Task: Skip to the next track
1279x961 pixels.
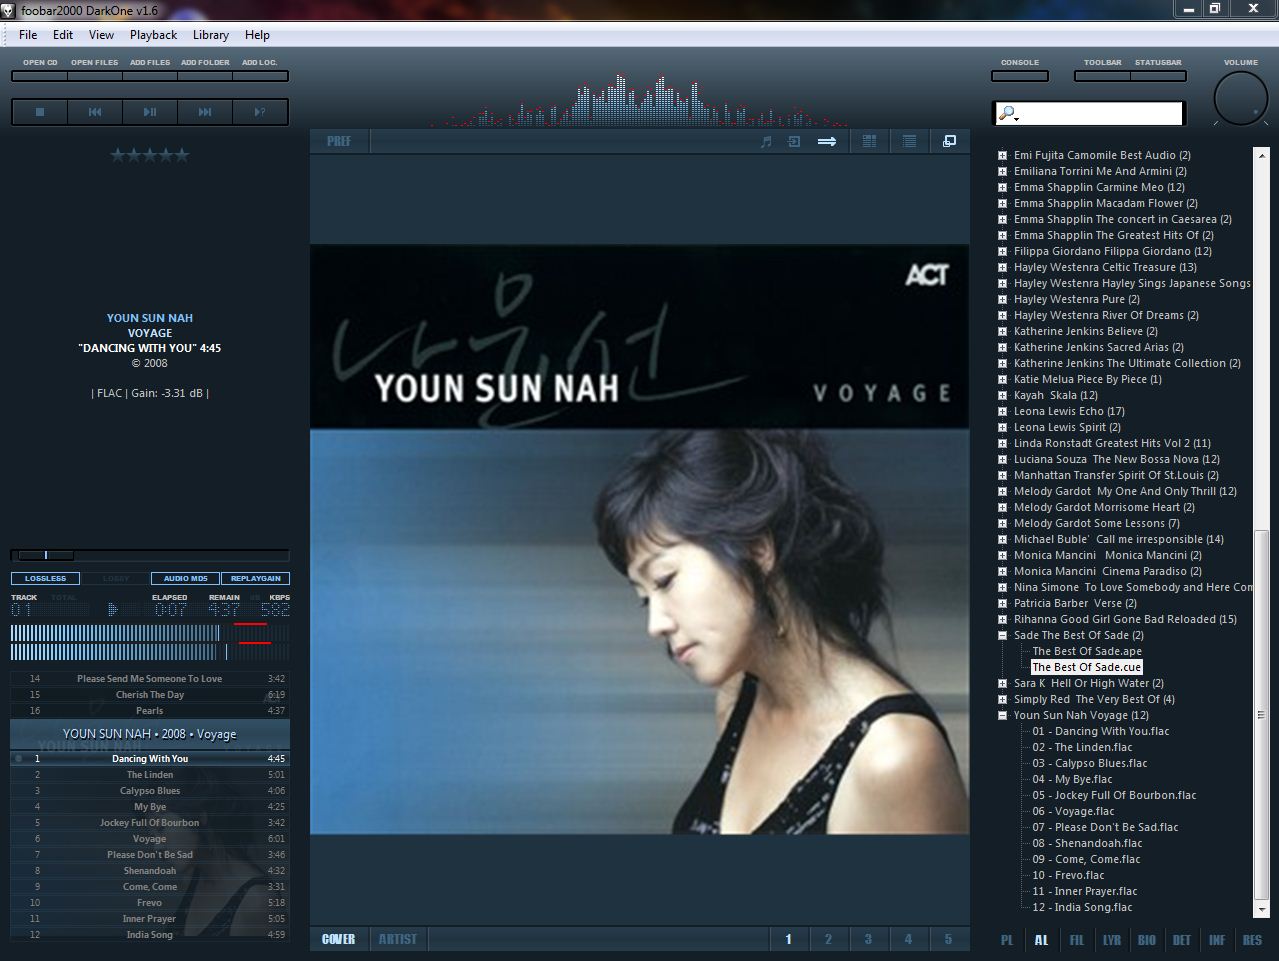Action: click(x=205, y=112)
